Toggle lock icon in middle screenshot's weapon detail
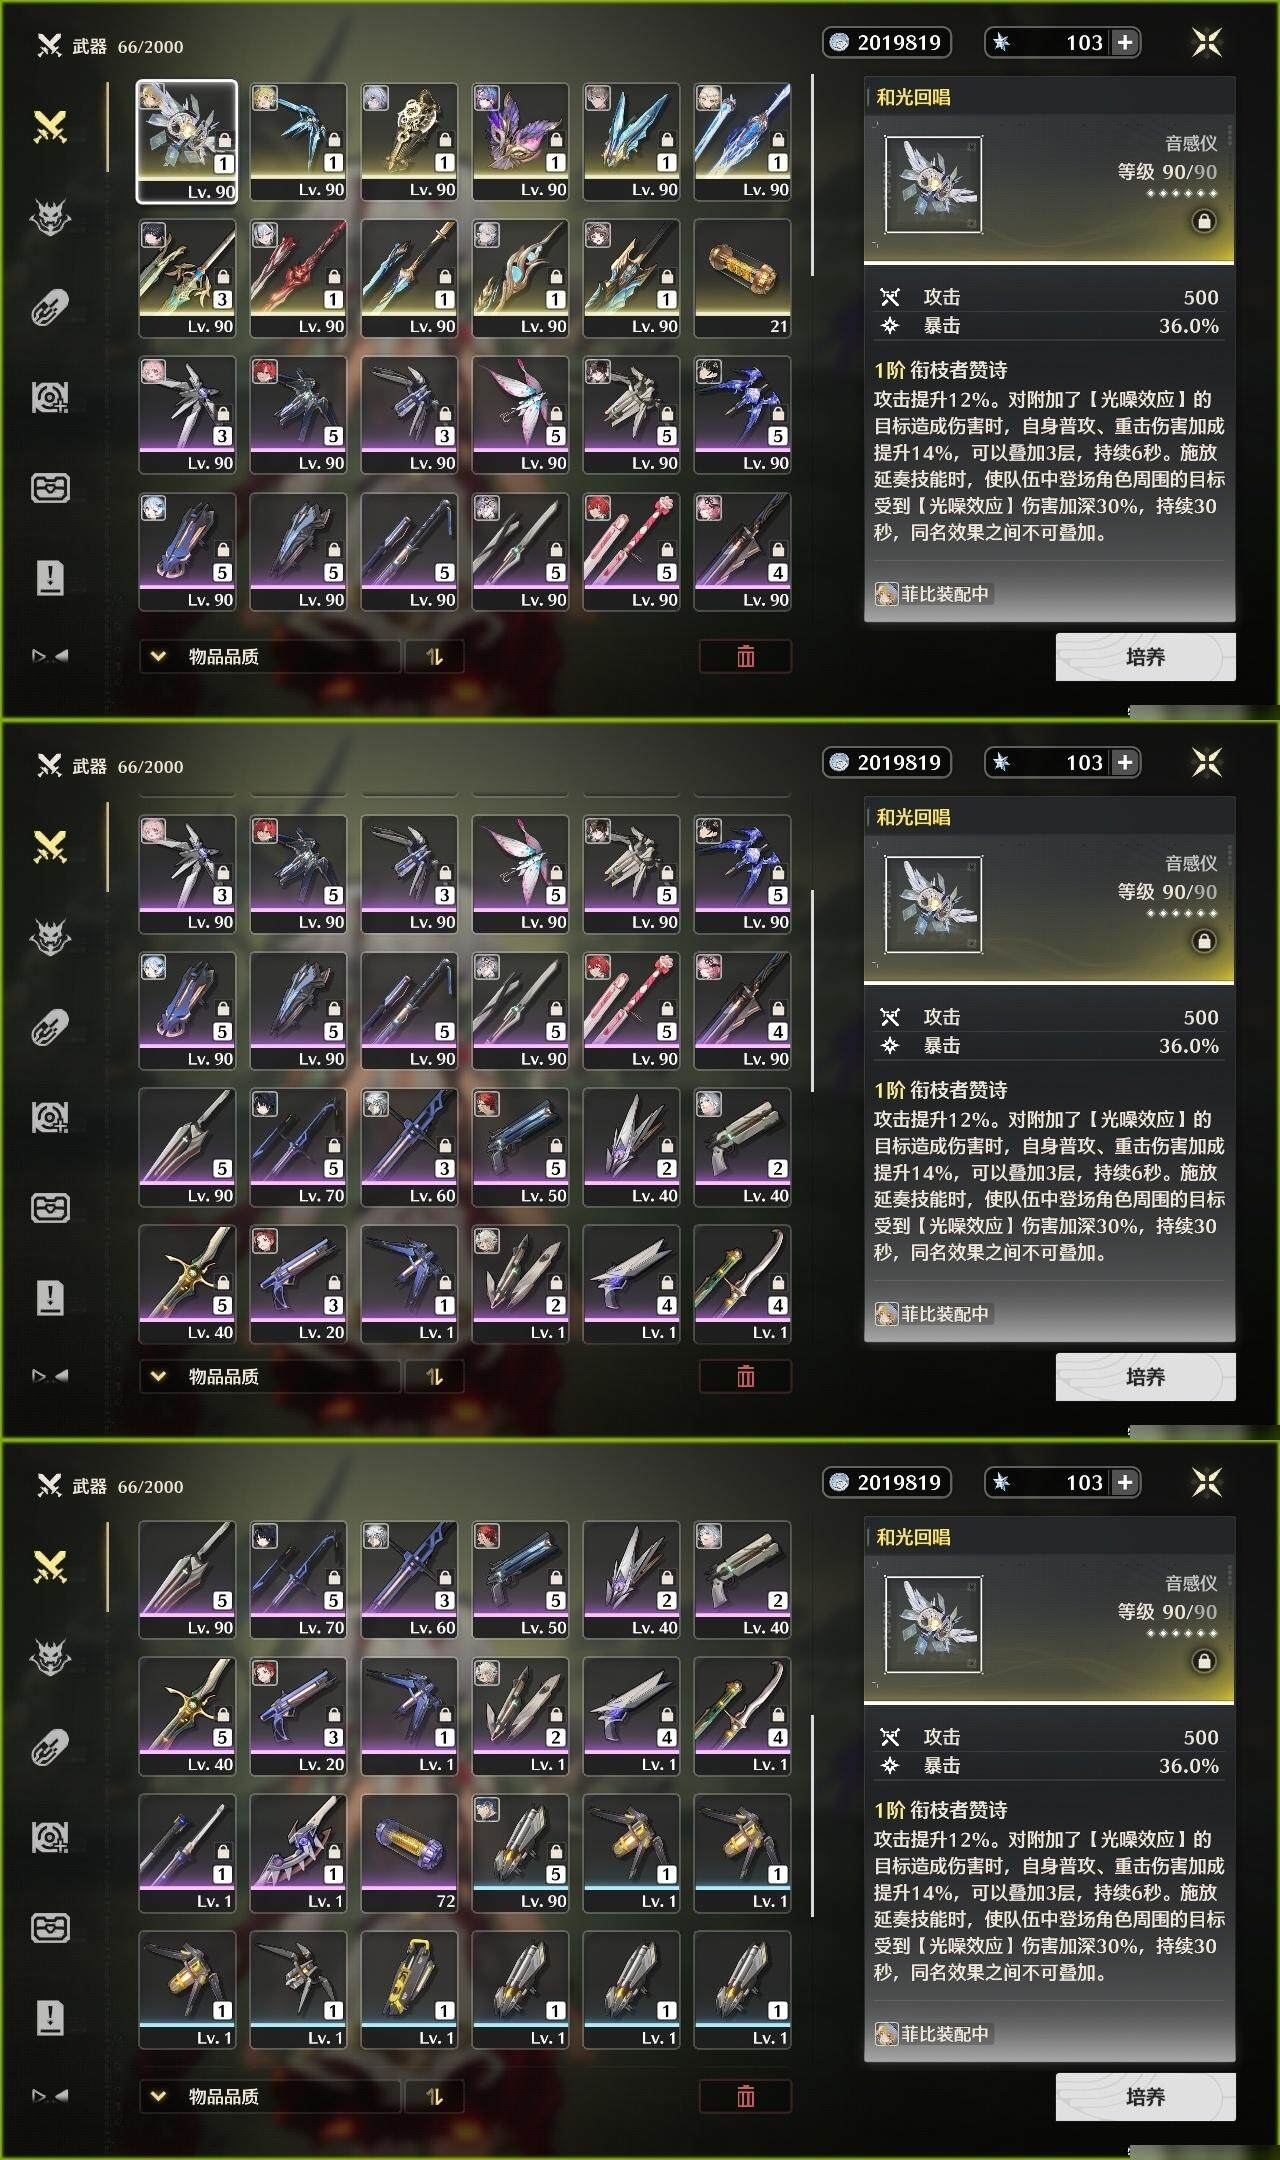 [x=1205, y=941]
